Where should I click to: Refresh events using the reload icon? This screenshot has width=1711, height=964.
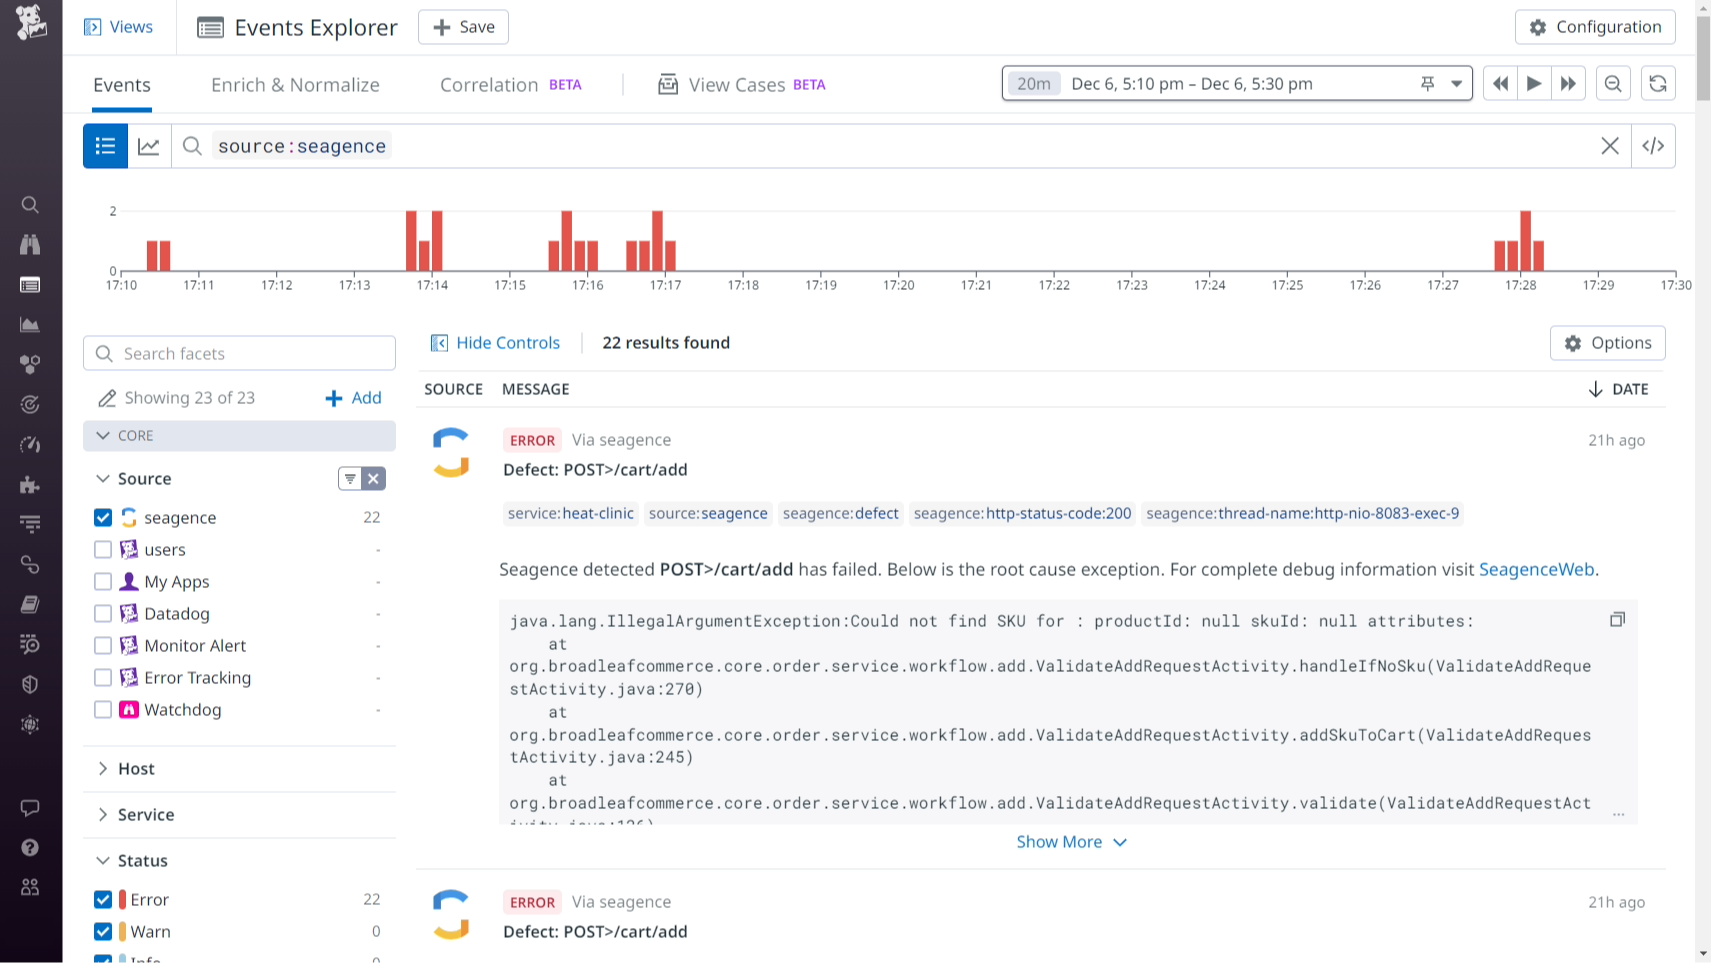coord(1658,83)
